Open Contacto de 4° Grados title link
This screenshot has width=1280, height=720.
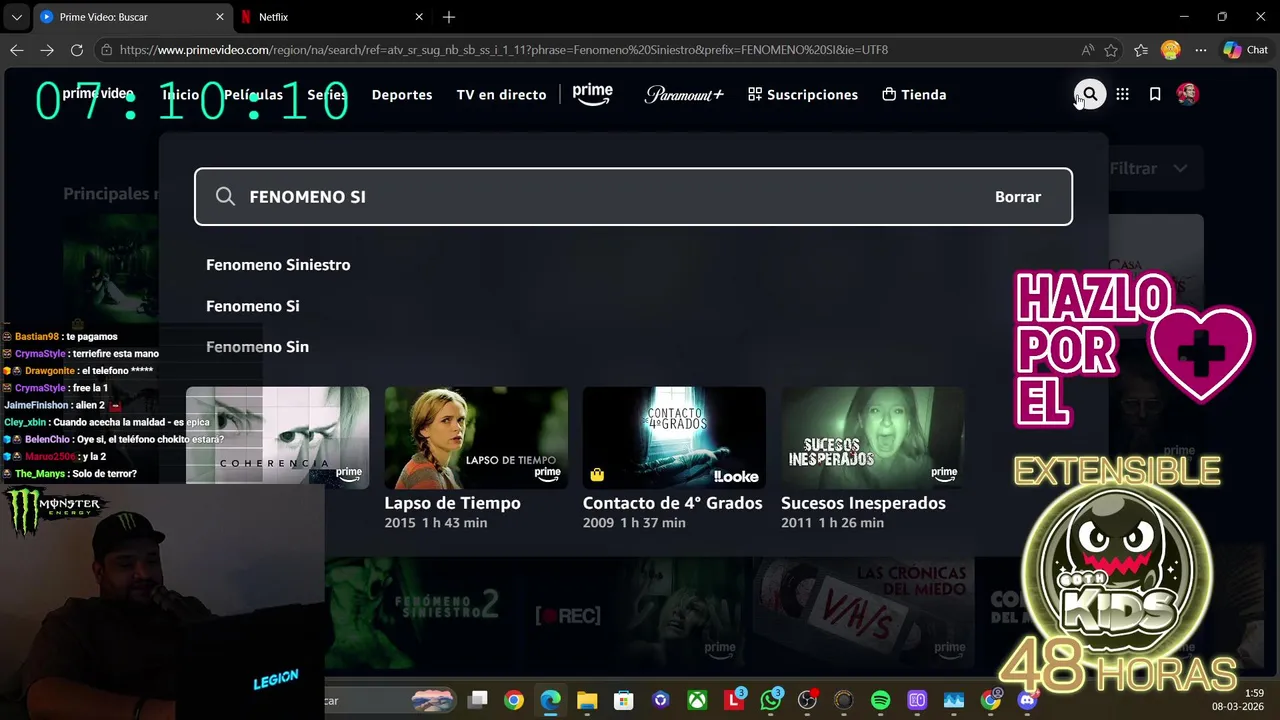pyautogui.click(x=672, y=503)
